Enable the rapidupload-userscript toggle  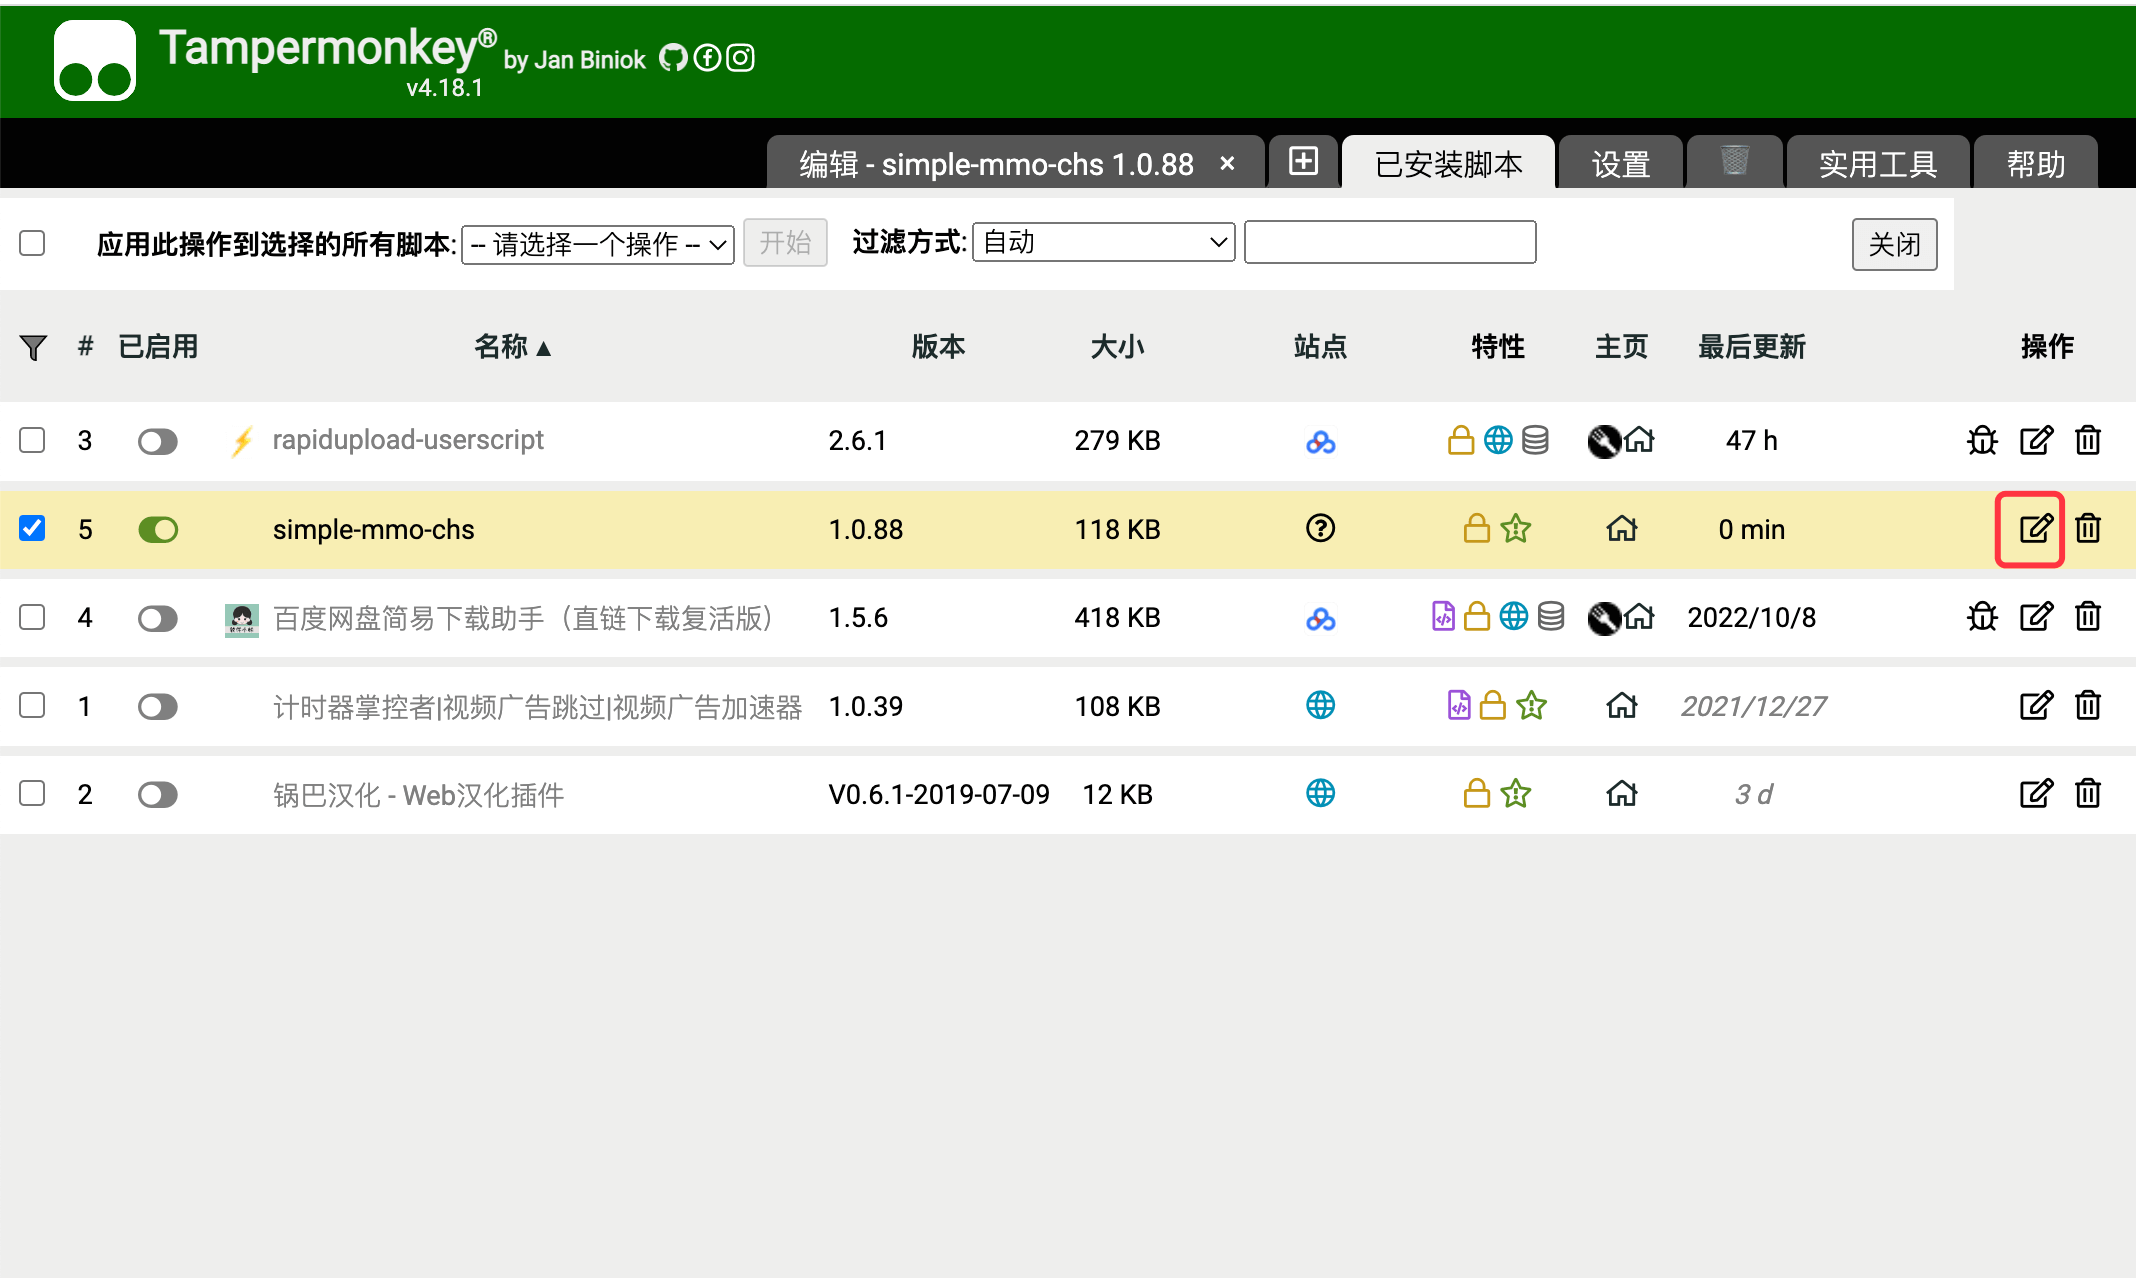click(158, 441)
